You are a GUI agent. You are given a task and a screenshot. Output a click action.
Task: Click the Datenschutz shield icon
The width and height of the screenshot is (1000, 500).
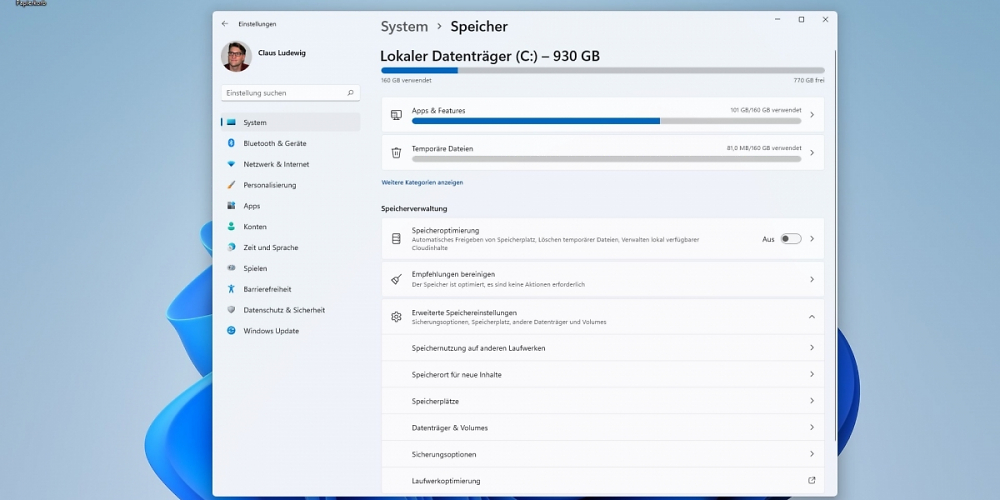pos(231,310)
